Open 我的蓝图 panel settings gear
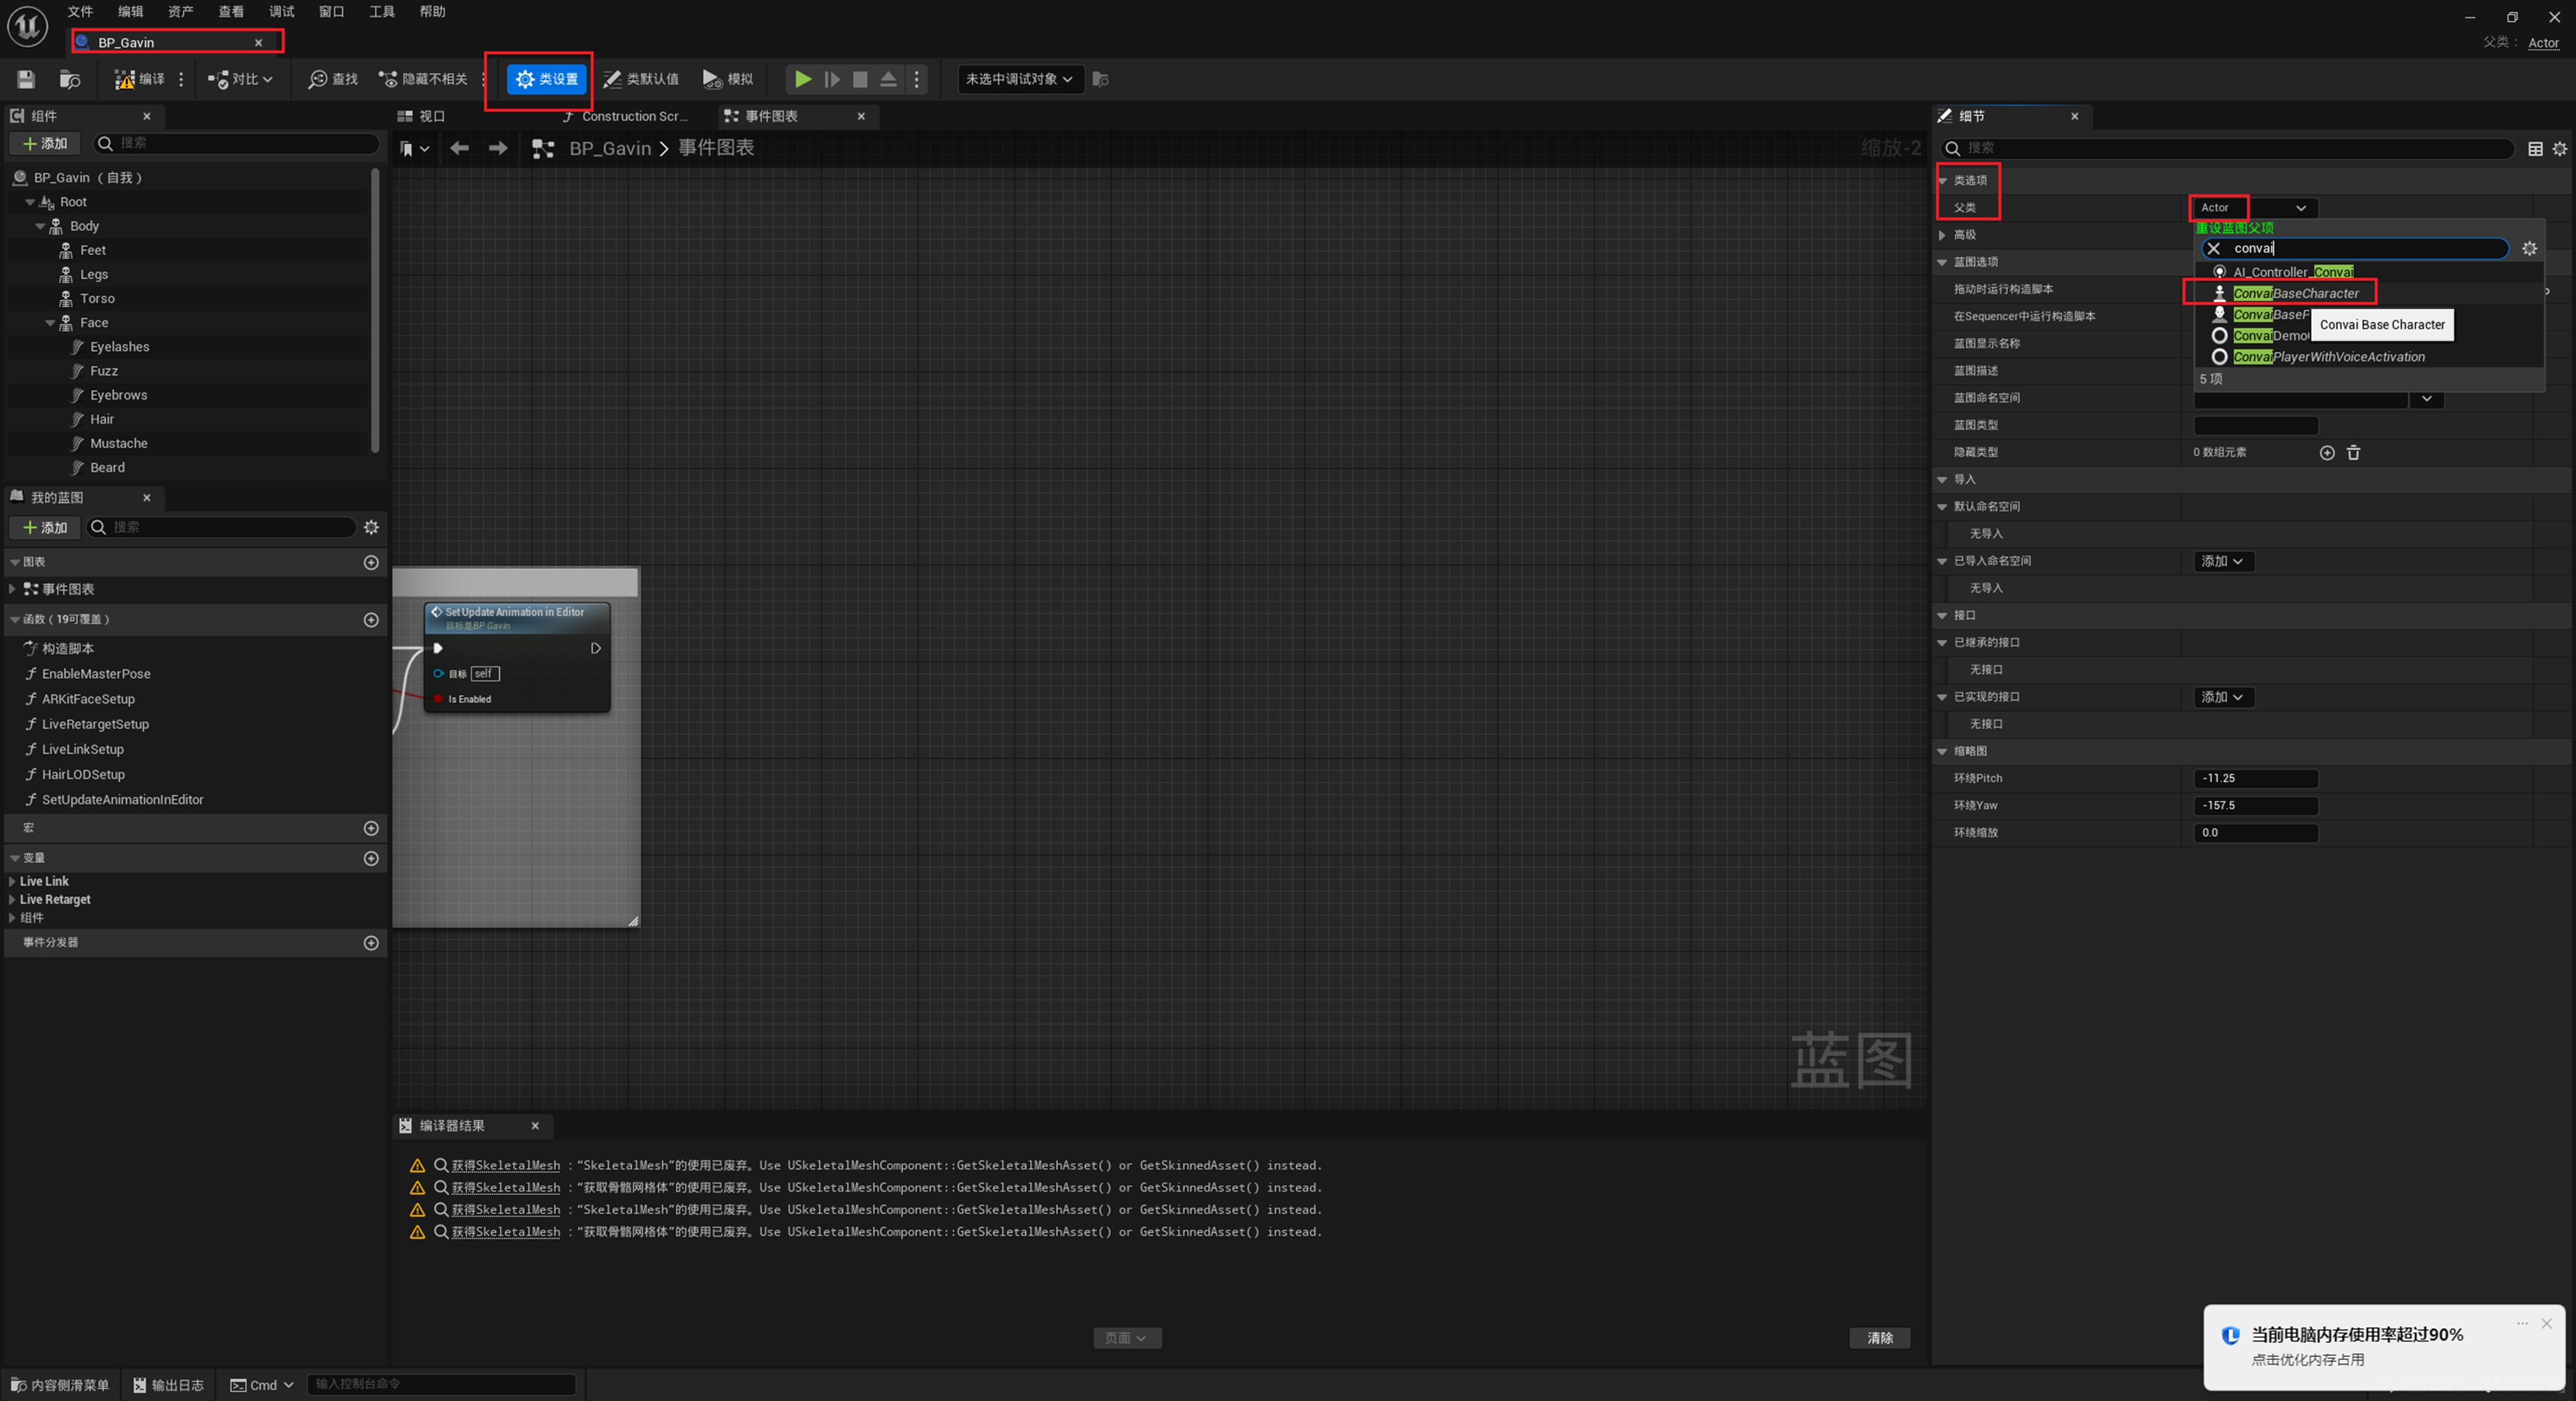The image size is (2576, 1401). click(x=371, y=527)
